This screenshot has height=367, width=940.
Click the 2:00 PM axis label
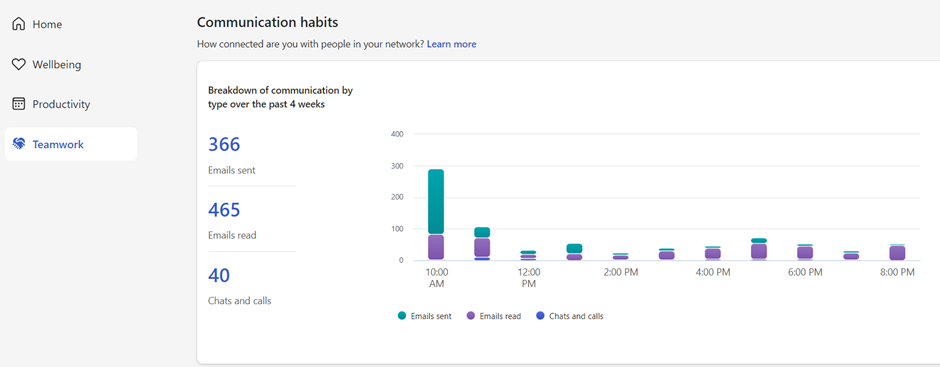click(620, 272)
